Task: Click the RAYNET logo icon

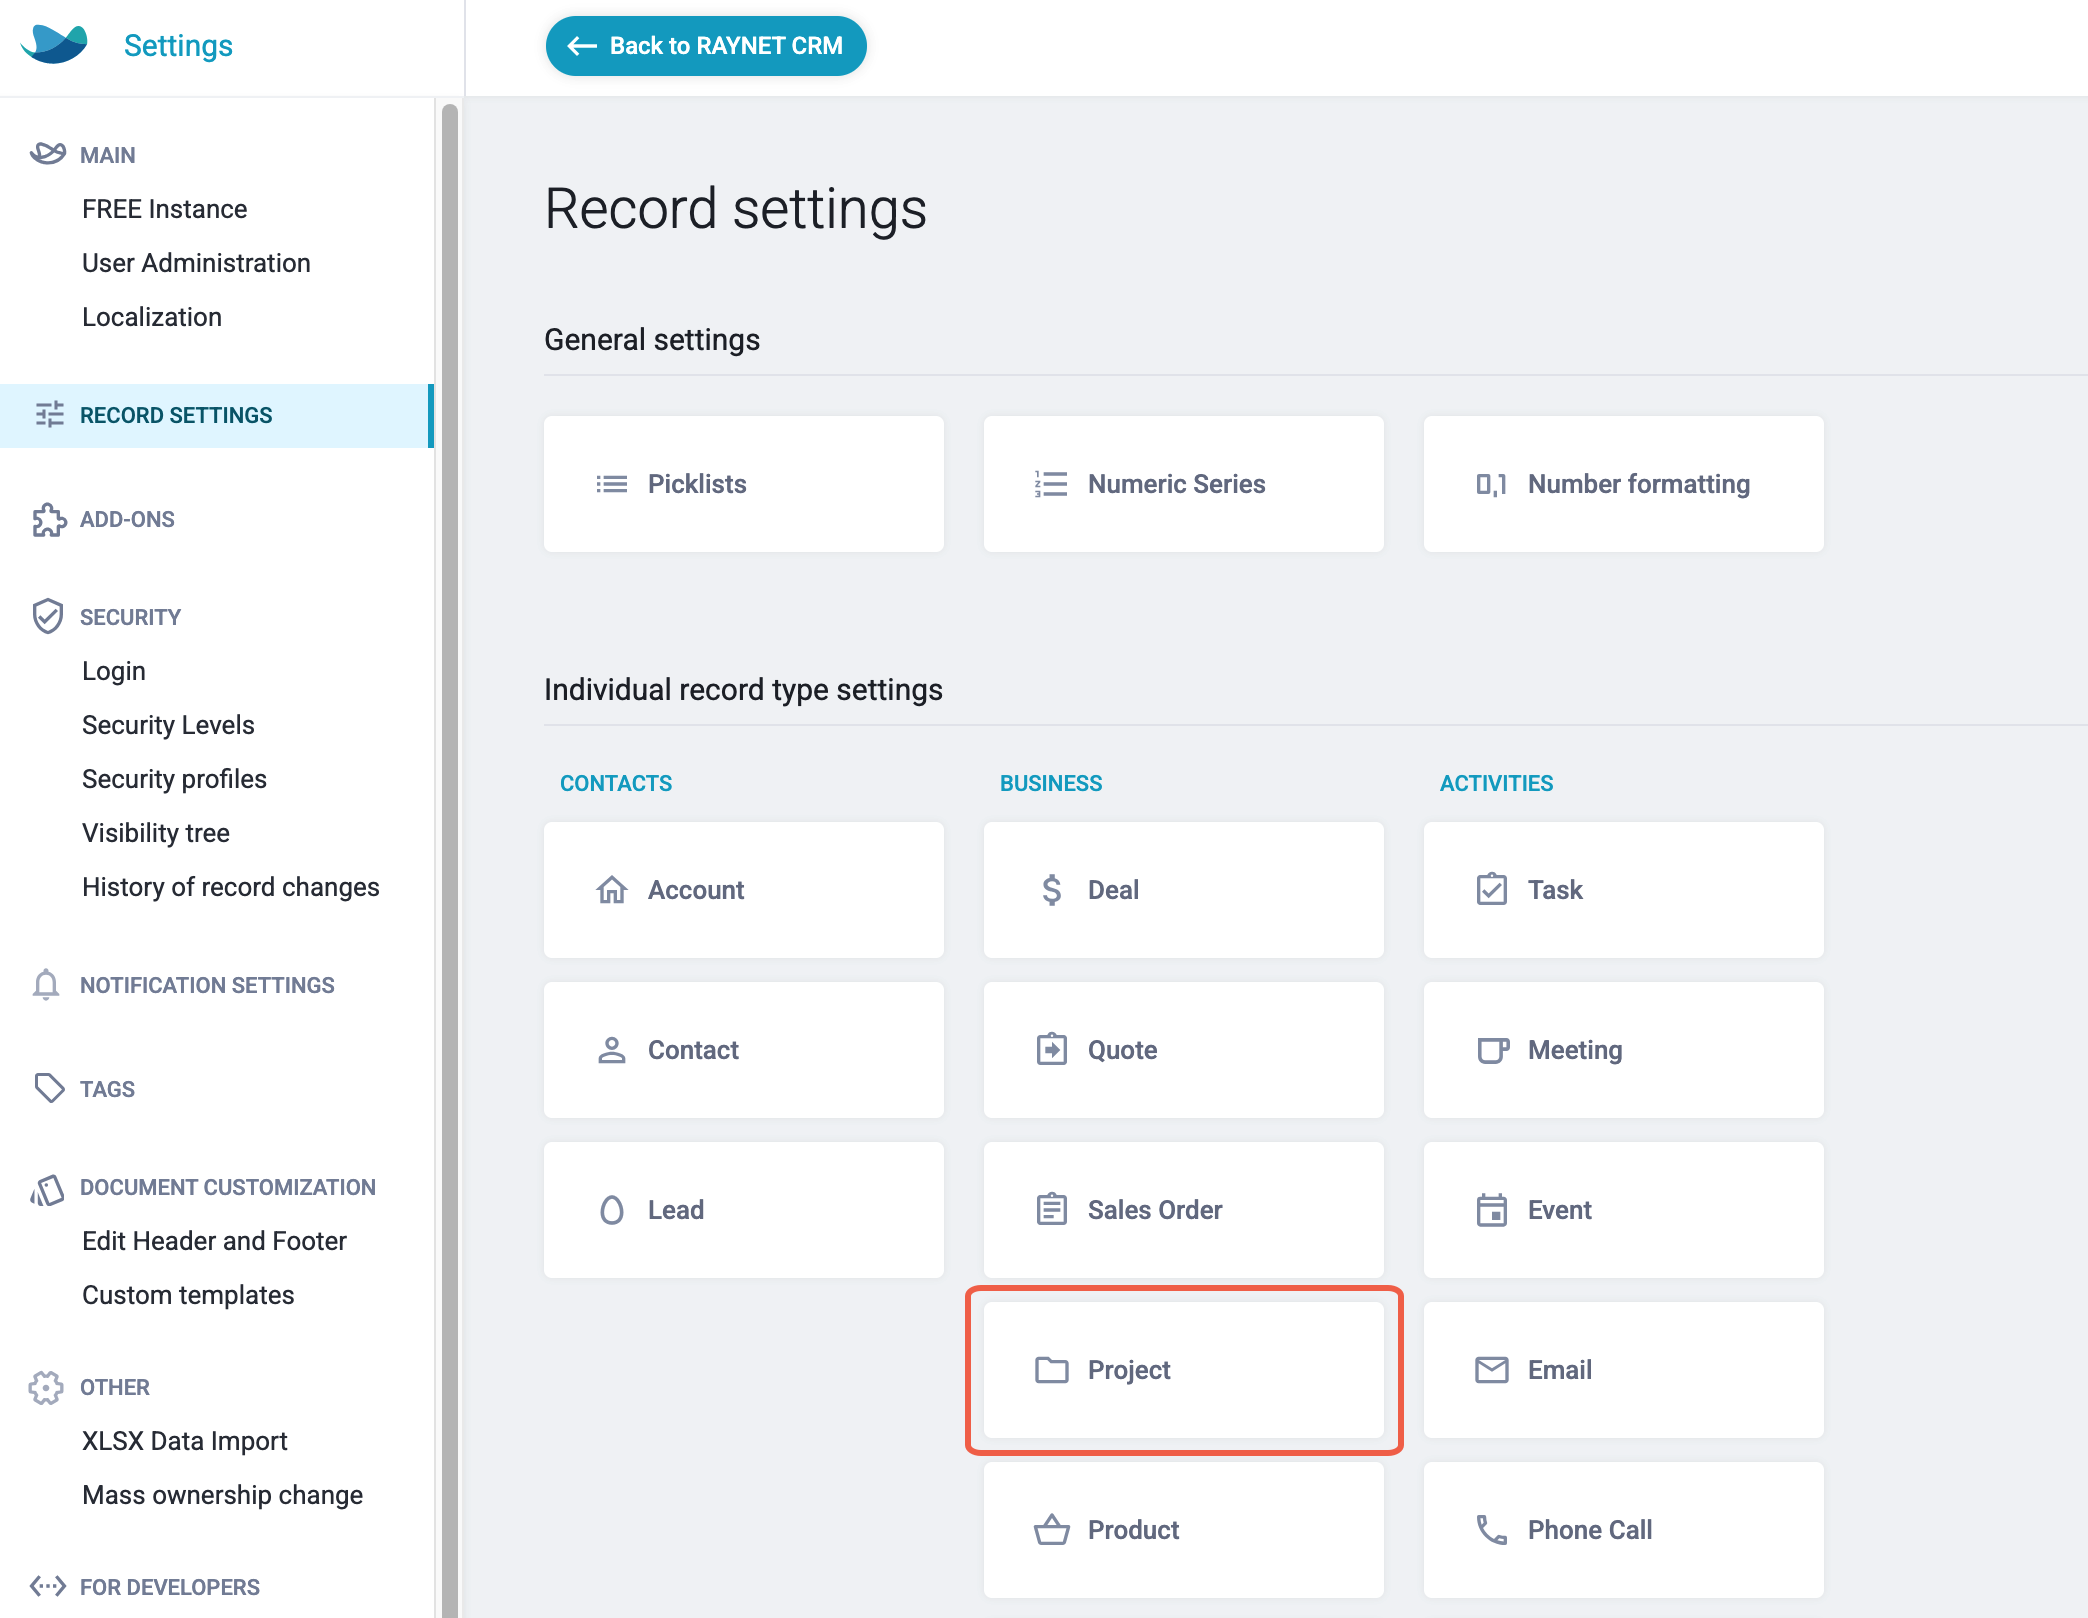Action: coord(55,45)
